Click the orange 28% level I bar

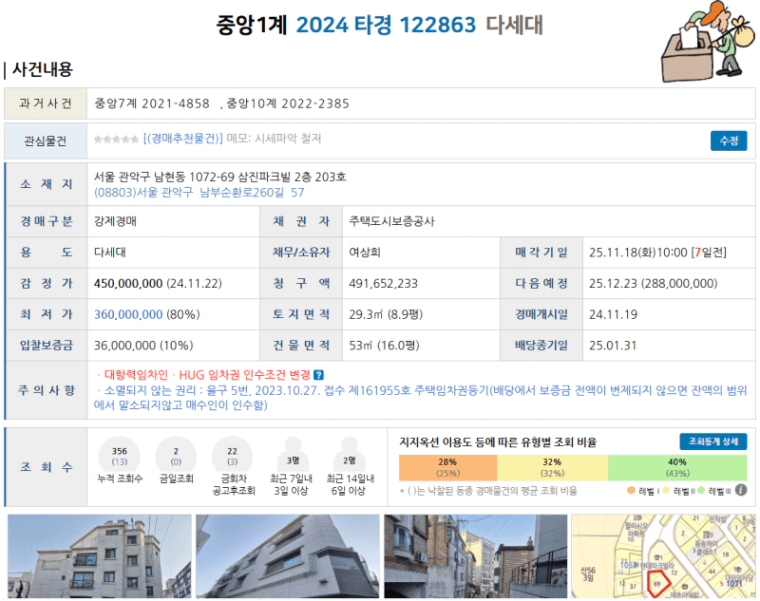coord(448,468)
